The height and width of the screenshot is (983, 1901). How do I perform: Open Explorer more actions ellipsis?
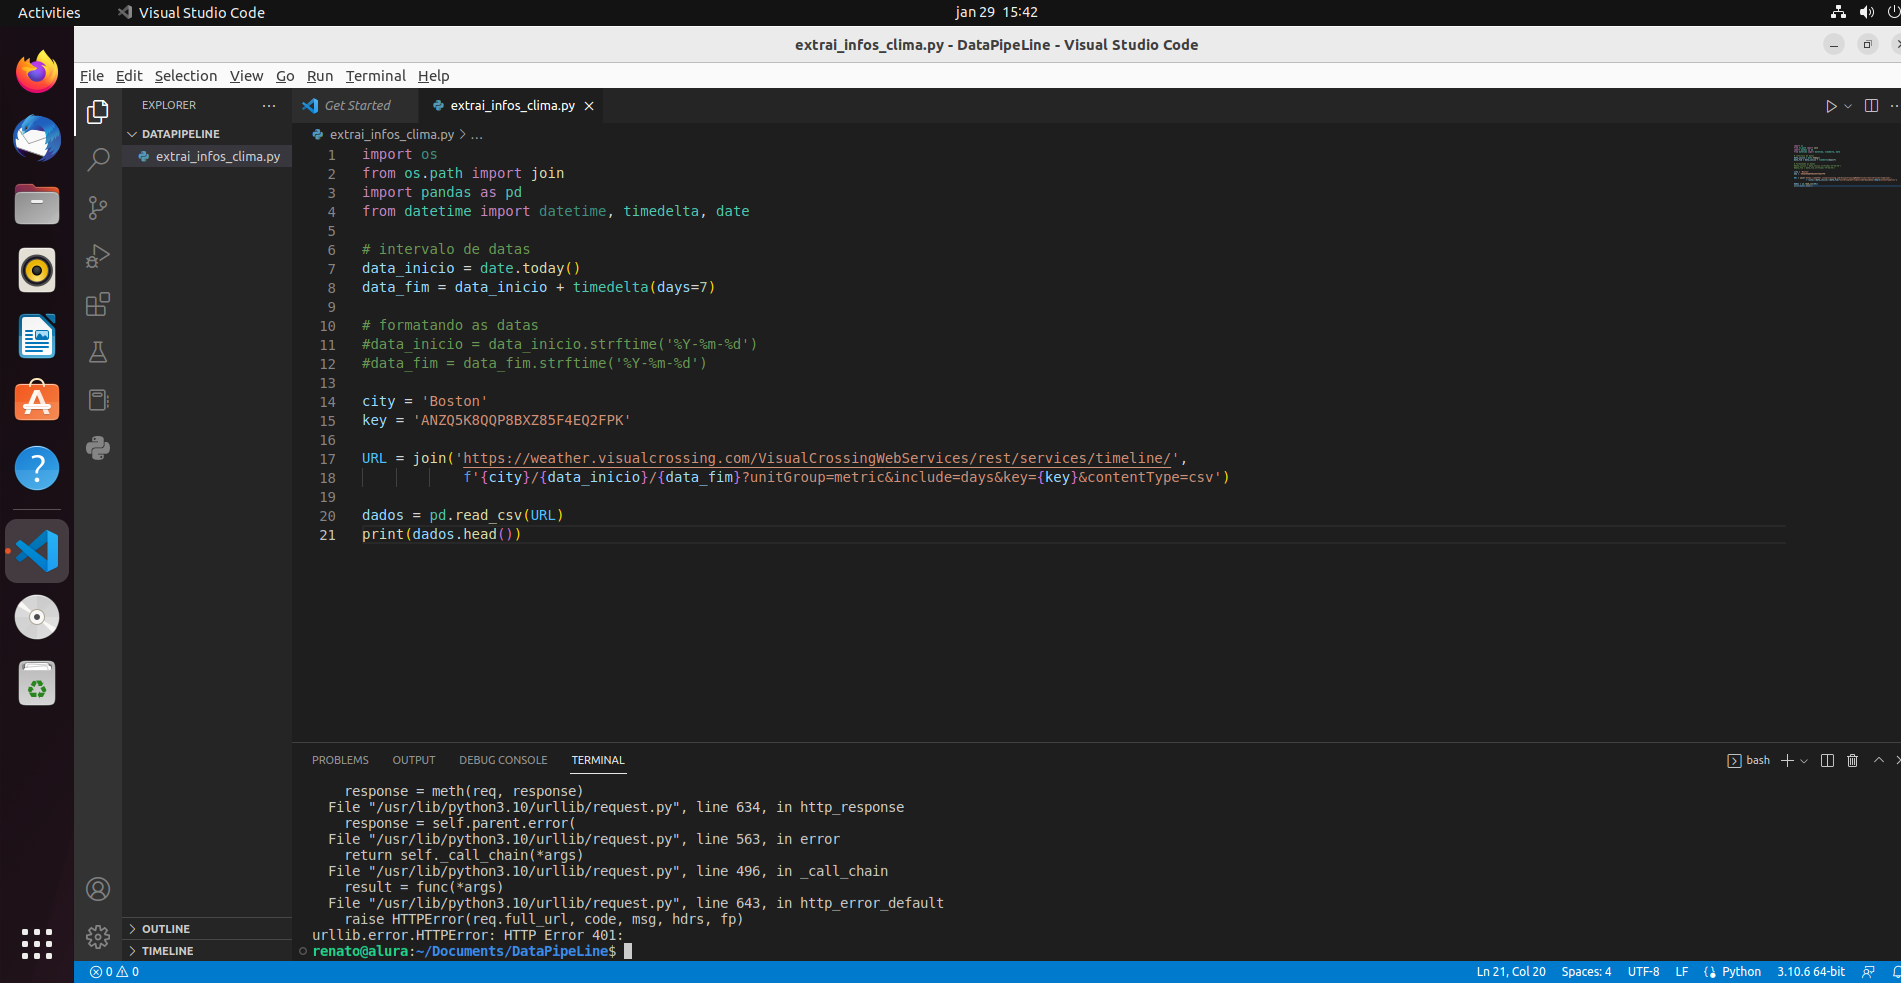click(269, 106)
